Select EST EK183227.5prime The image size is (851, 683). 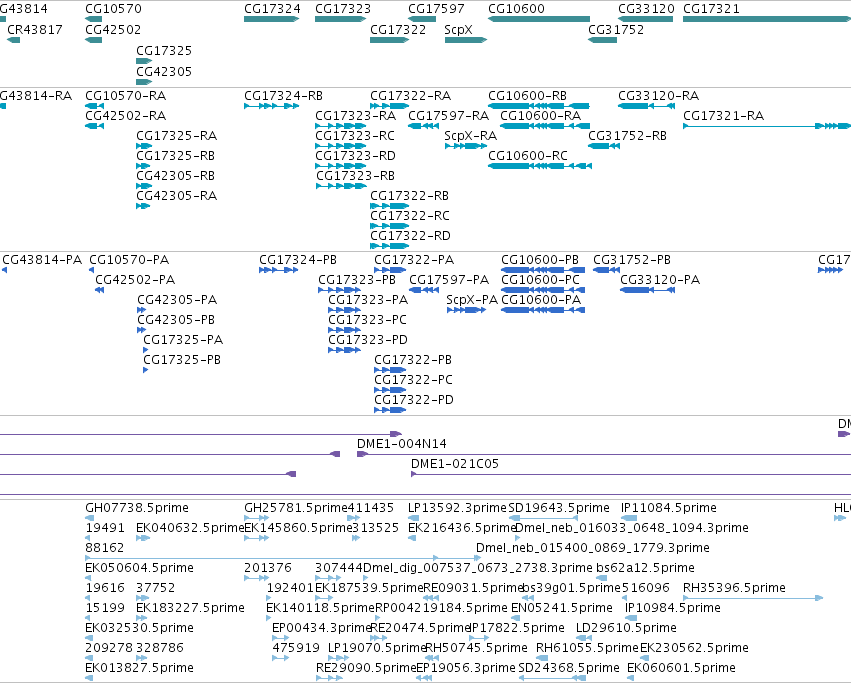pos(142,618)
